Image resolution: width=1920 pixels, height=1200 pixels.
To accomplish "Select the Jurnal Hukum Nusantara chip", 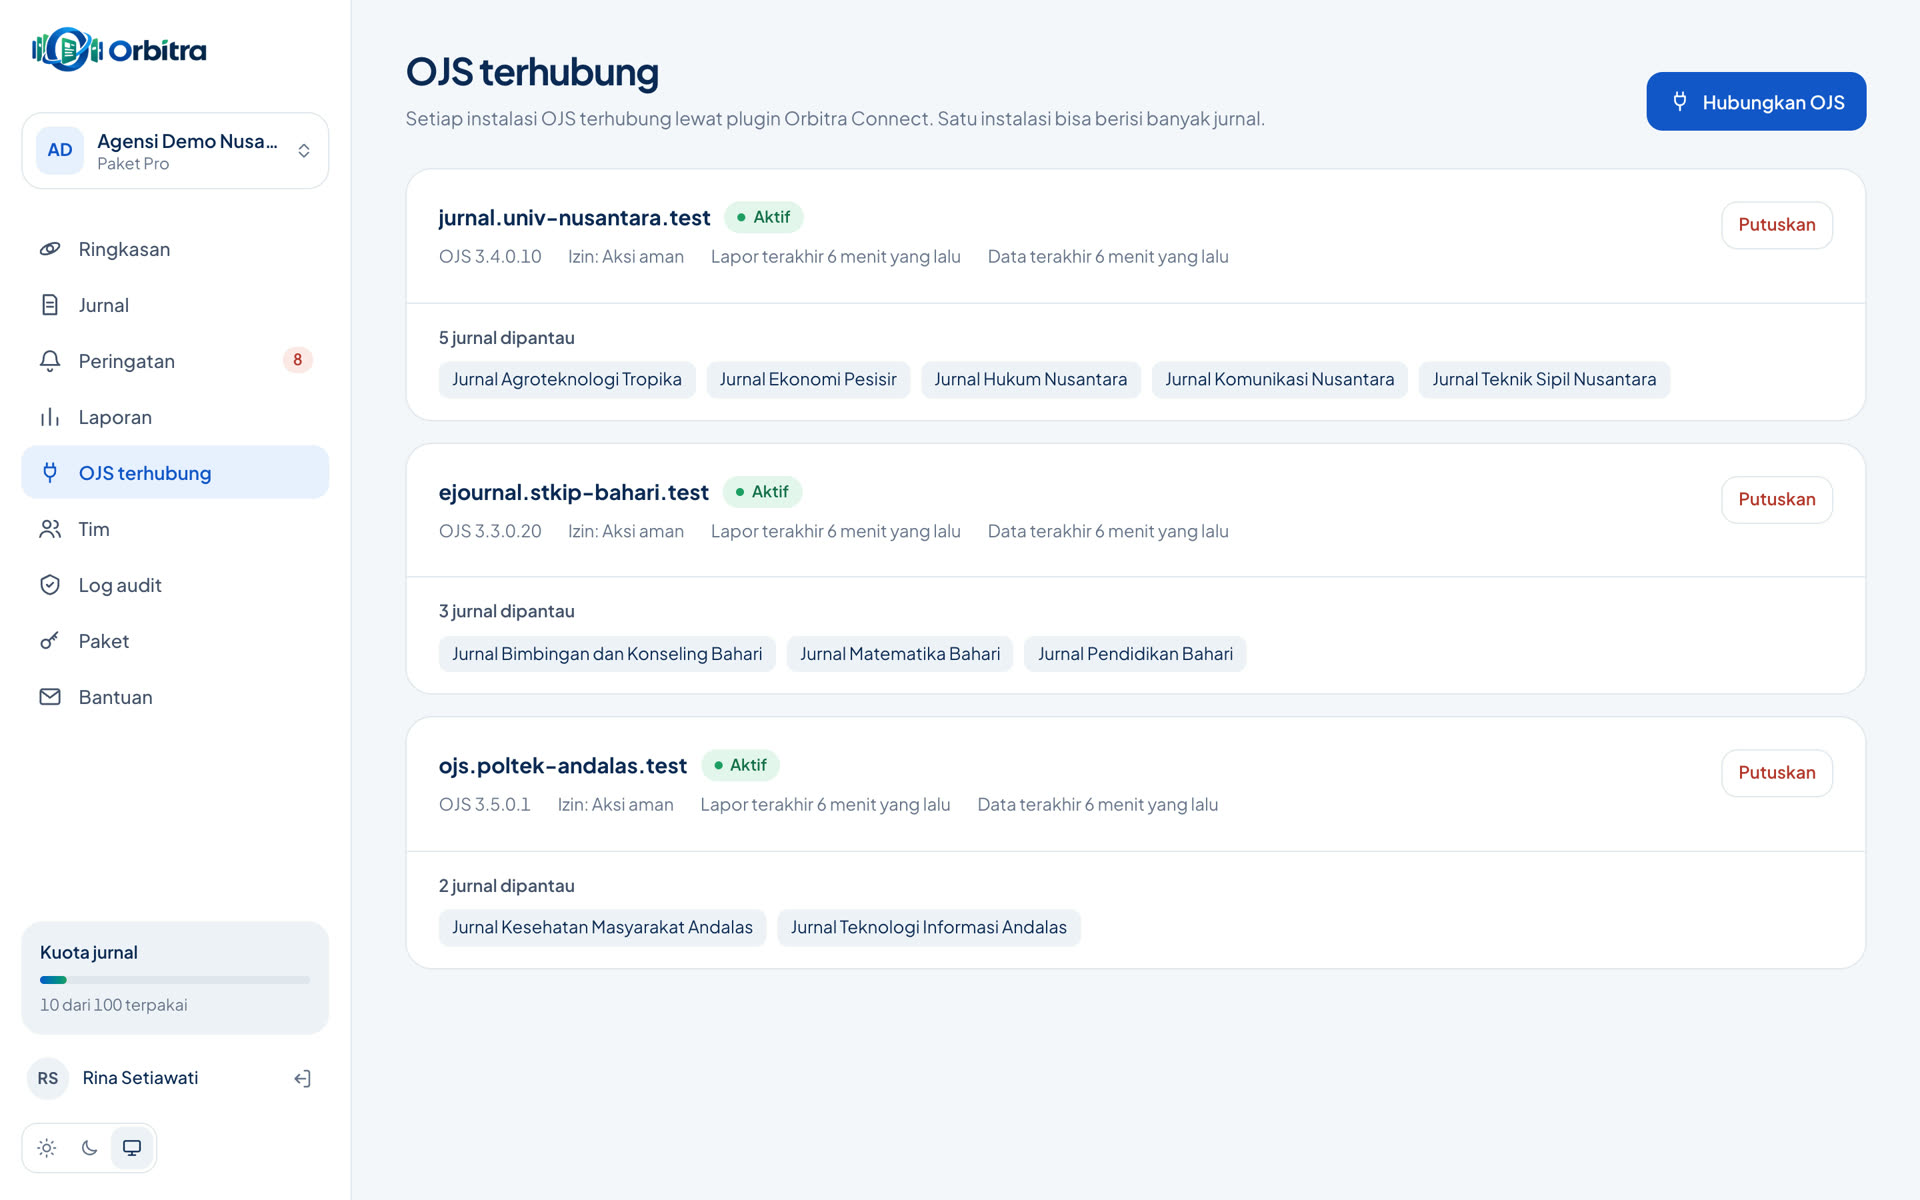I will click(1030, 380).
